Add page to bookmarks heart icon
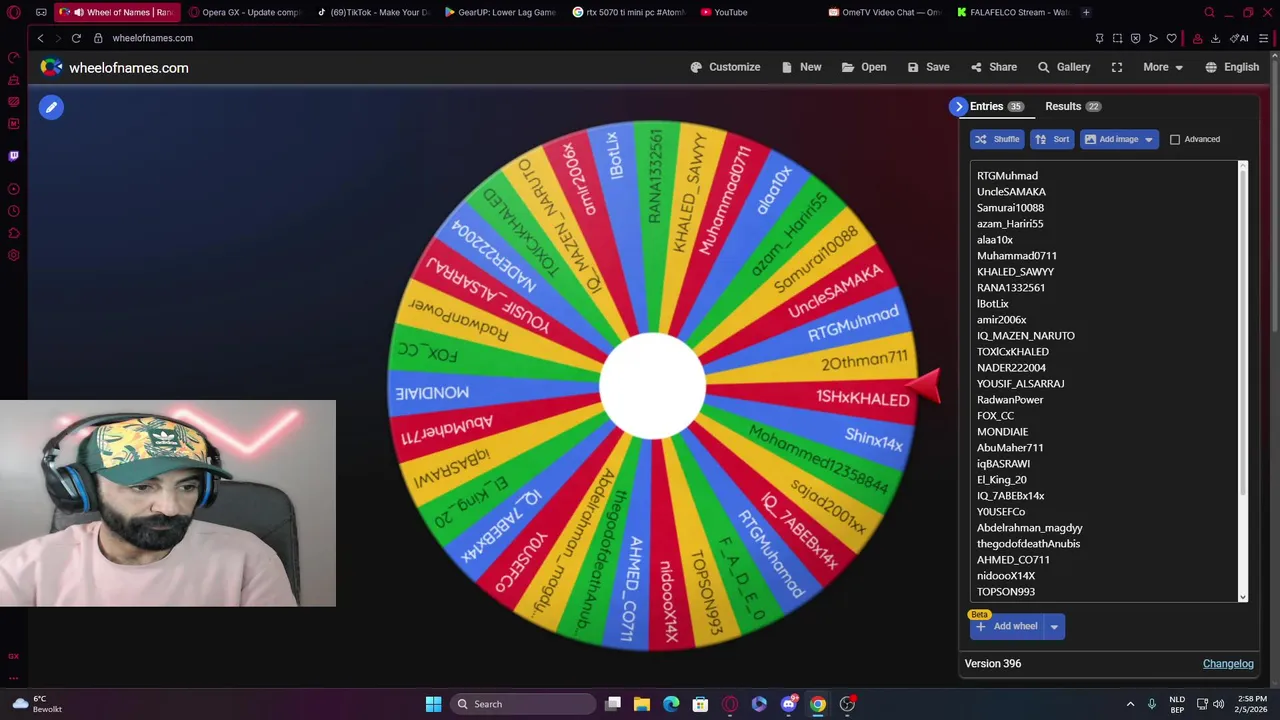Viewport: 1280px width, 720px height. [1171, 38]
